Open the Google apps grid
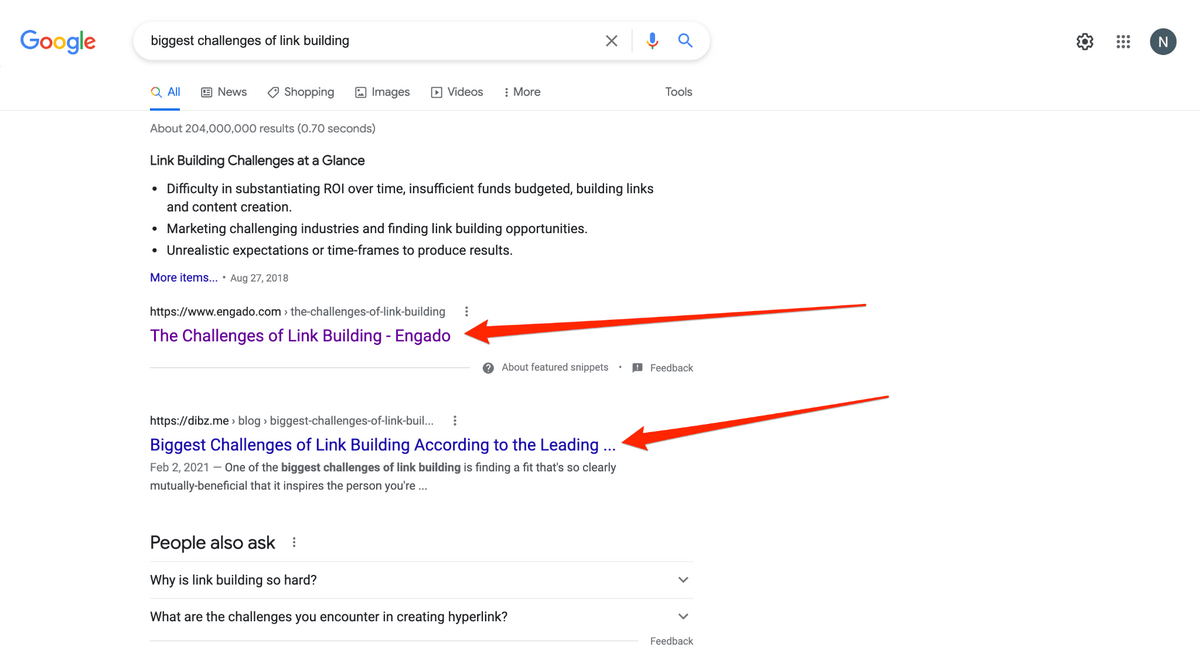 1123,42
